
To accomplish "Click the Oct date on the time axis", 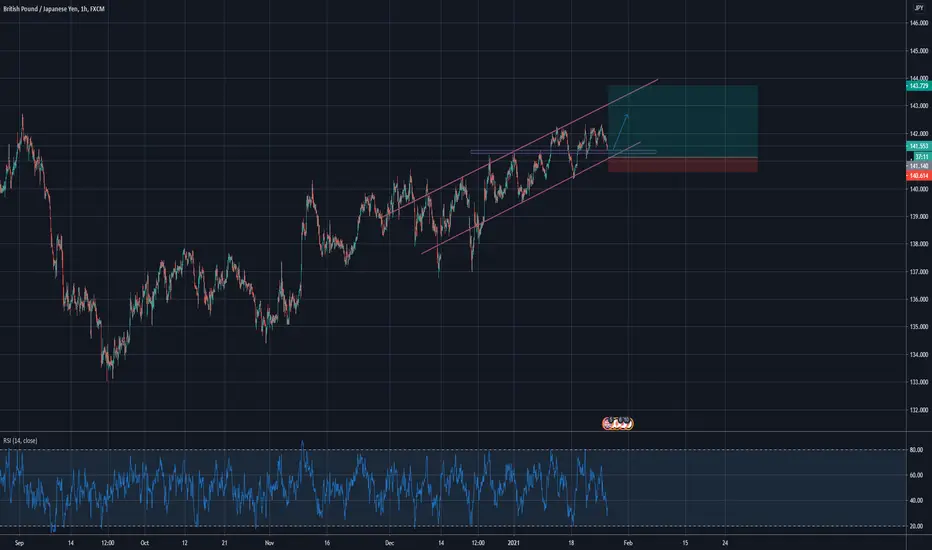I will pyautogui.click(x=144, y=543).
